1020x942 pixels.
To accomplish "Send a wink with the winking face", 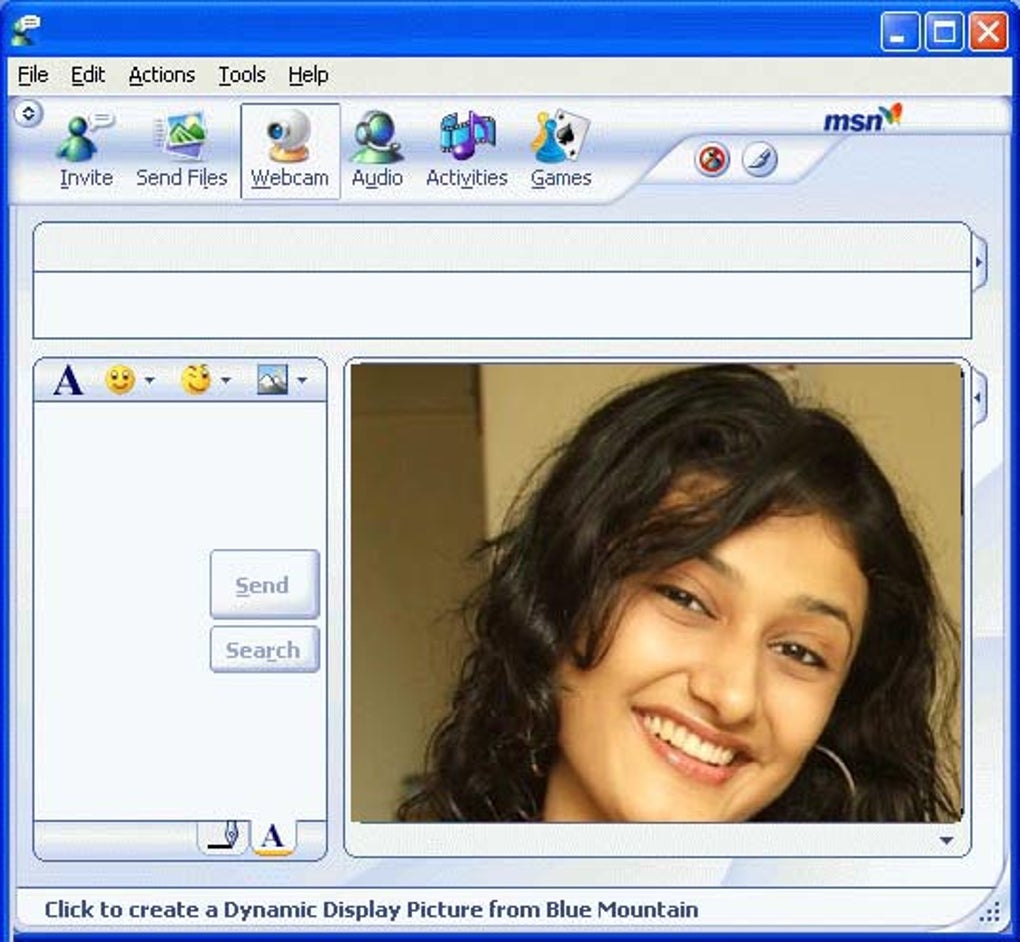I will (196, 380).
